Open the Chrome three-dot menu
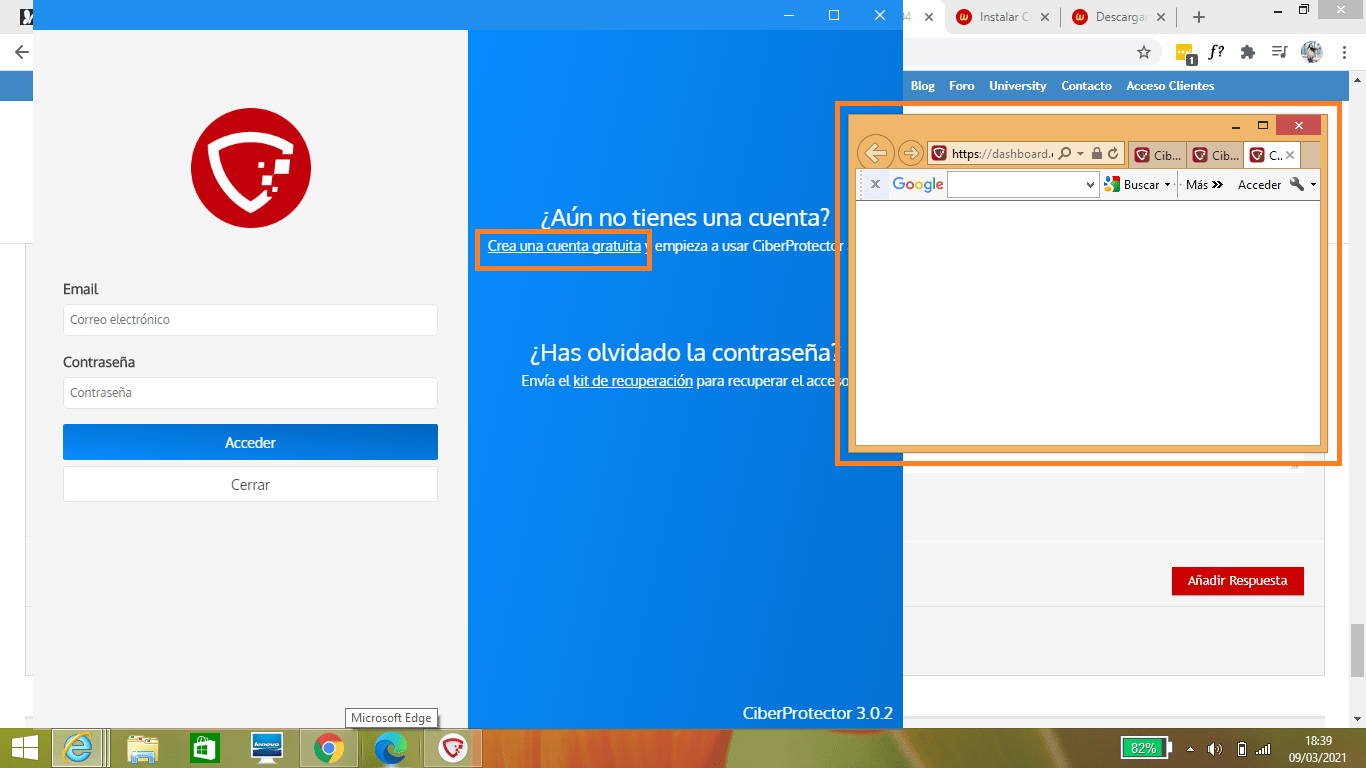Image resolution: width=1366 pixels, height=768 pixels. tap(1342, 52)
